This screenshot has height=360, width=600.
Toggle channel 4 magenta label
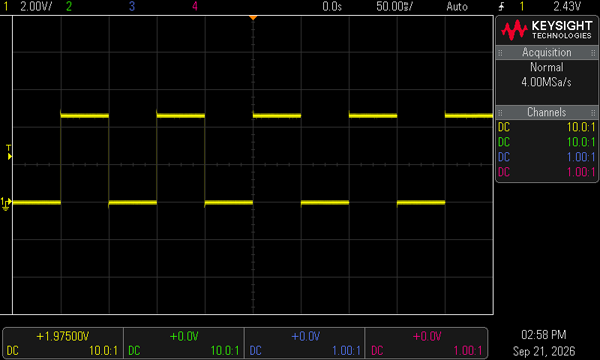point(195,6)
